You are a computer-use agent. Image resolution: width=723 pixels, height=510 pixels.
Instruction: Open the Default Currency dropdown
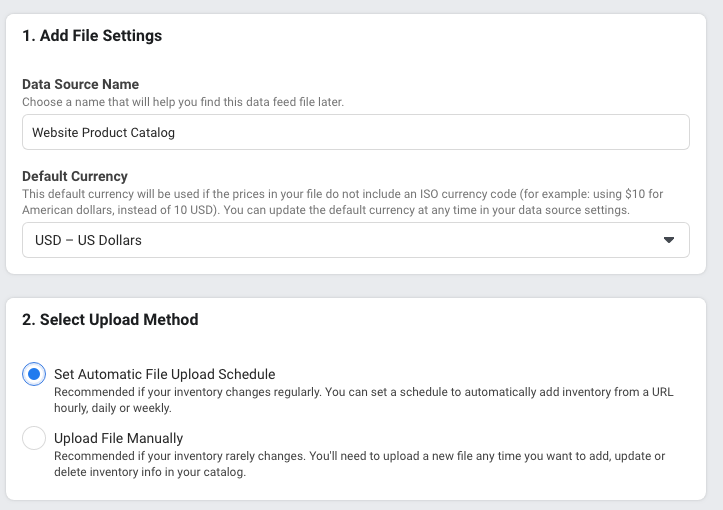point(355,240)
